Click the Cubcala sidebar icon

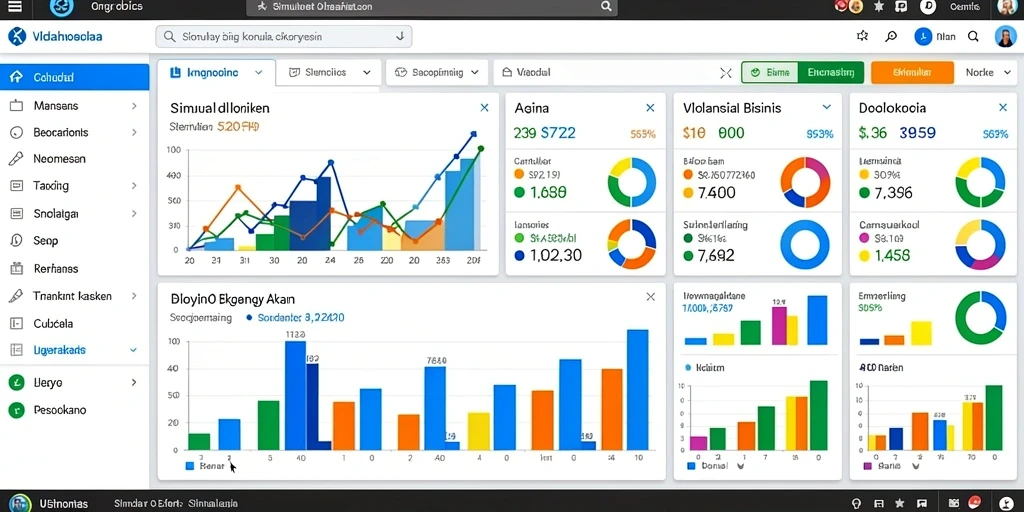(16, 323)
